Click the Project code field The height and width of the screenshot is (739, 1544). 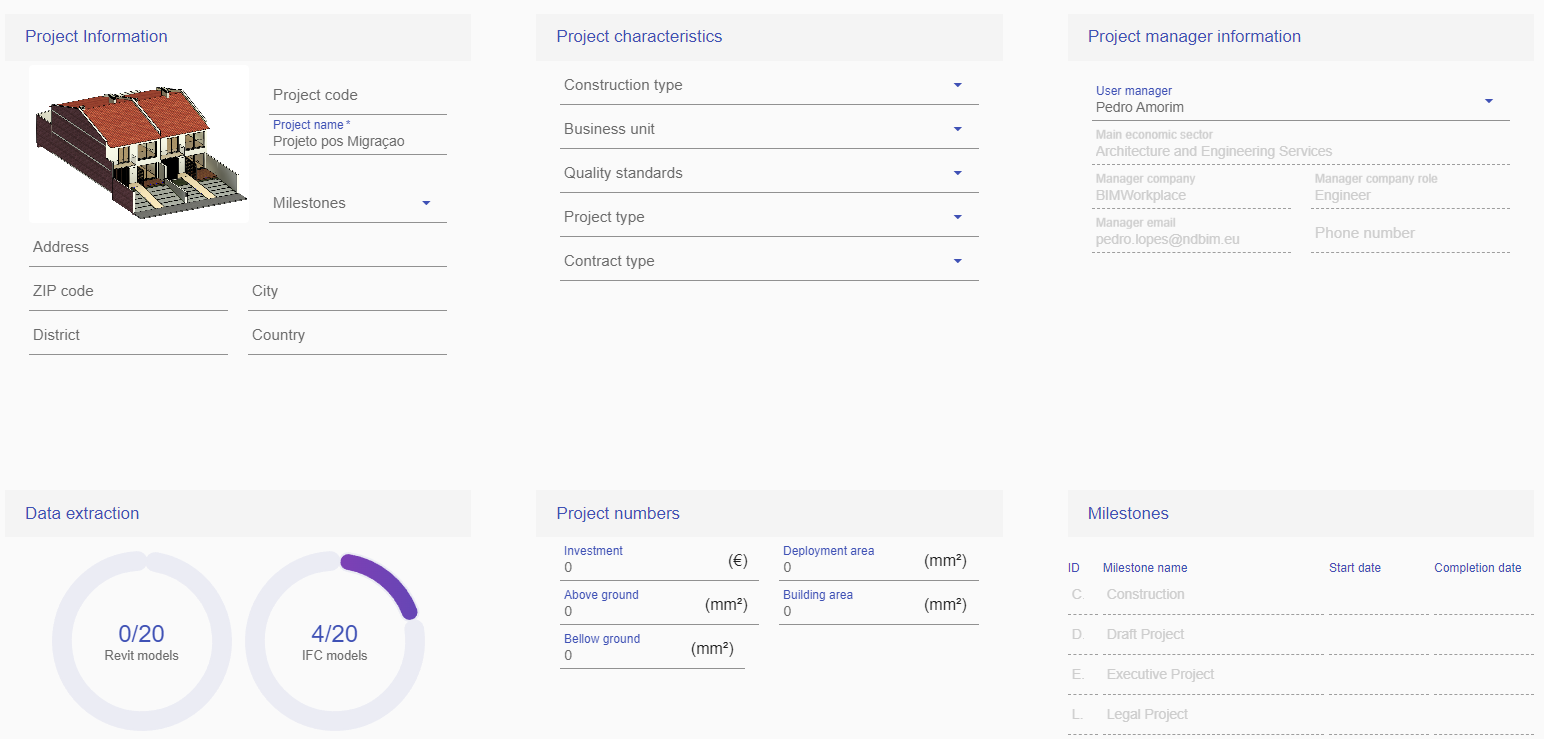357,95
